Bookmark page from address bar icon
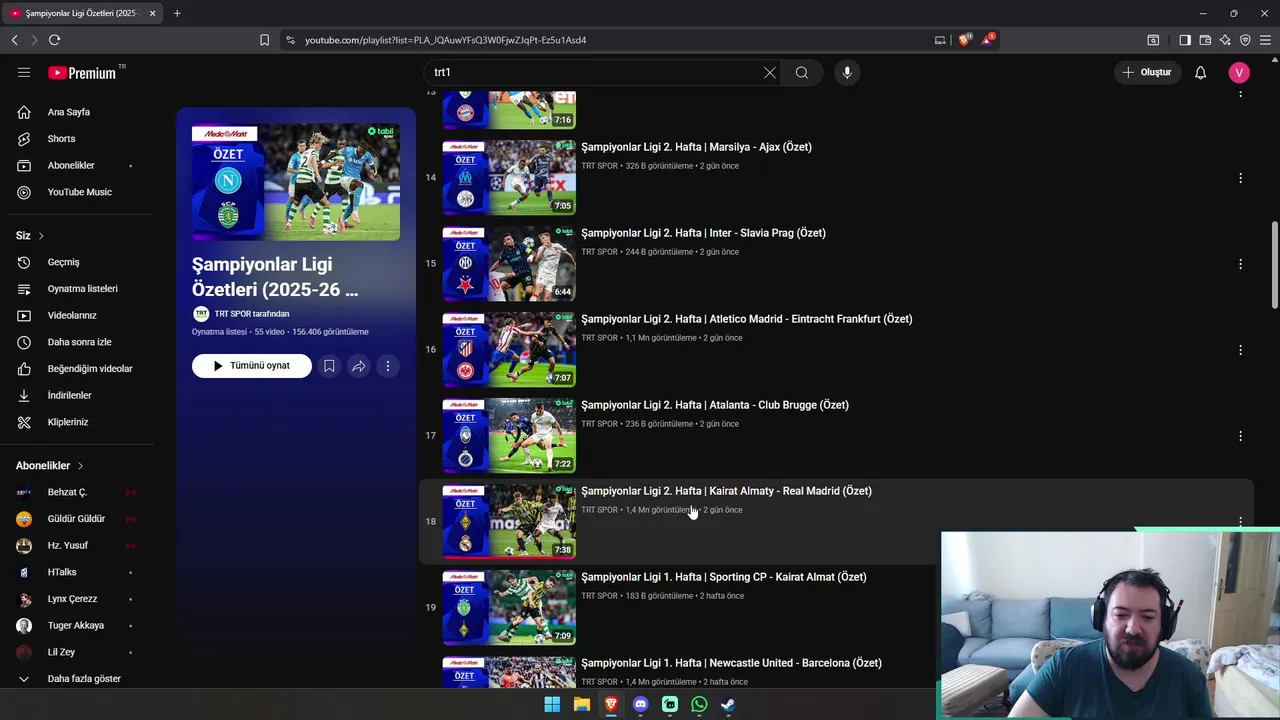This screenshot has width=1280, height=720. (264, 40)
